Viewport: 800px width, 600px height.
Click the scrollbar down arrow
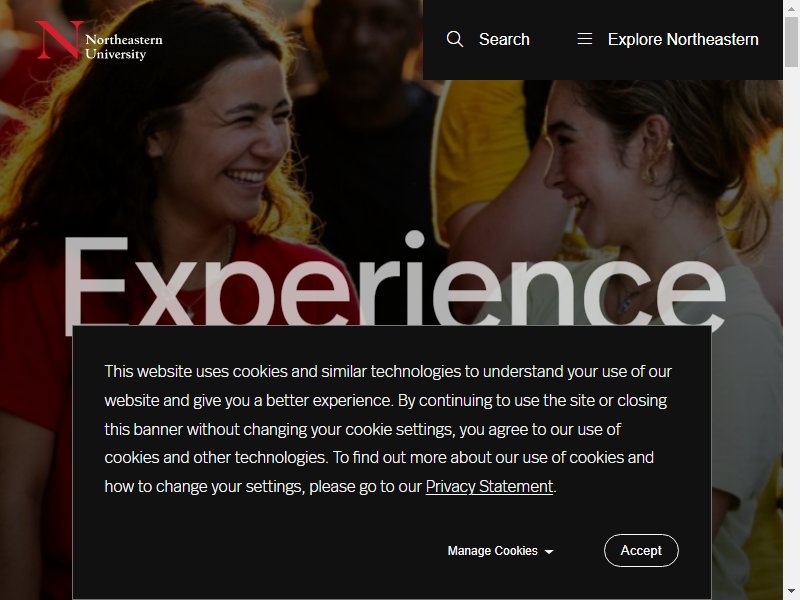791,592
